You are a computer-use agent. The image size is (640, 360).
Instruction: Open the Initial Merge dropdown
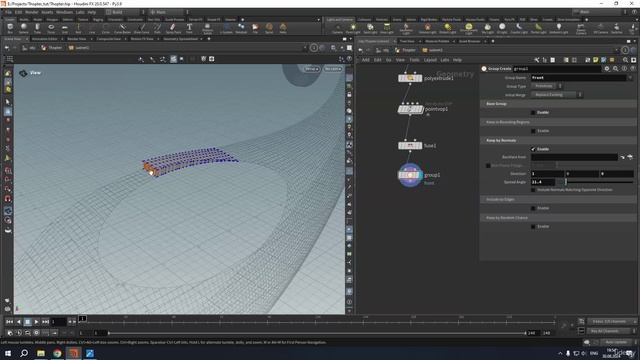coord(556,95)
